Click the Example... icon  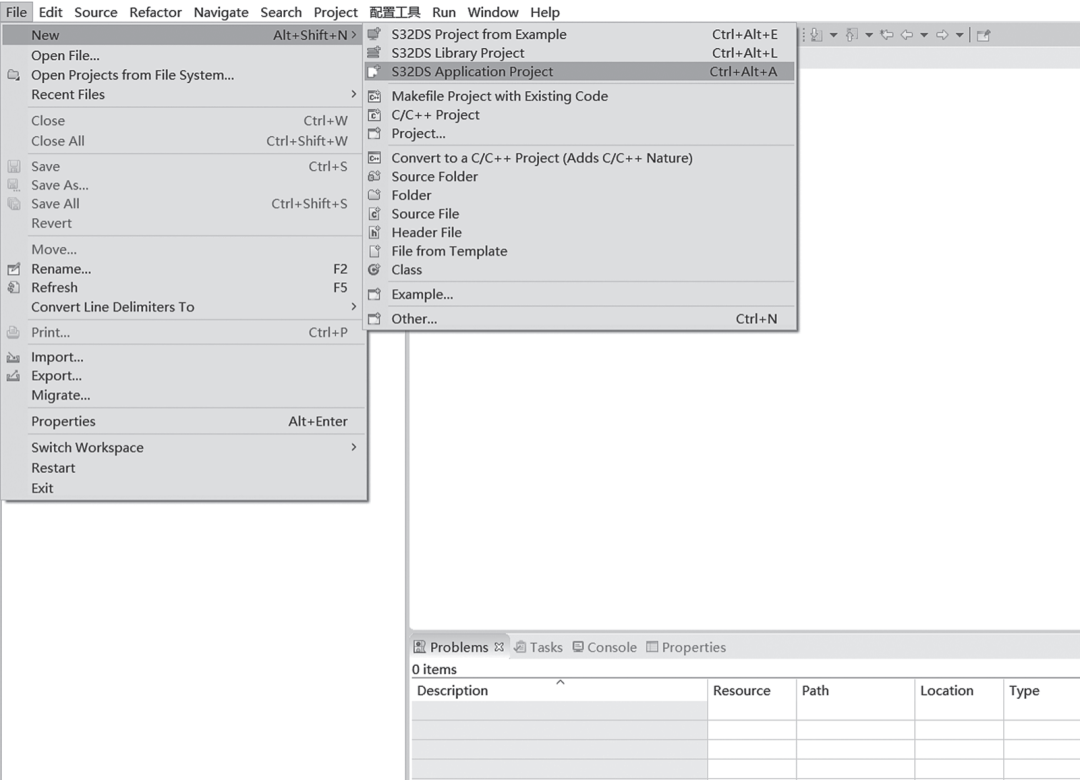[374, 294]
